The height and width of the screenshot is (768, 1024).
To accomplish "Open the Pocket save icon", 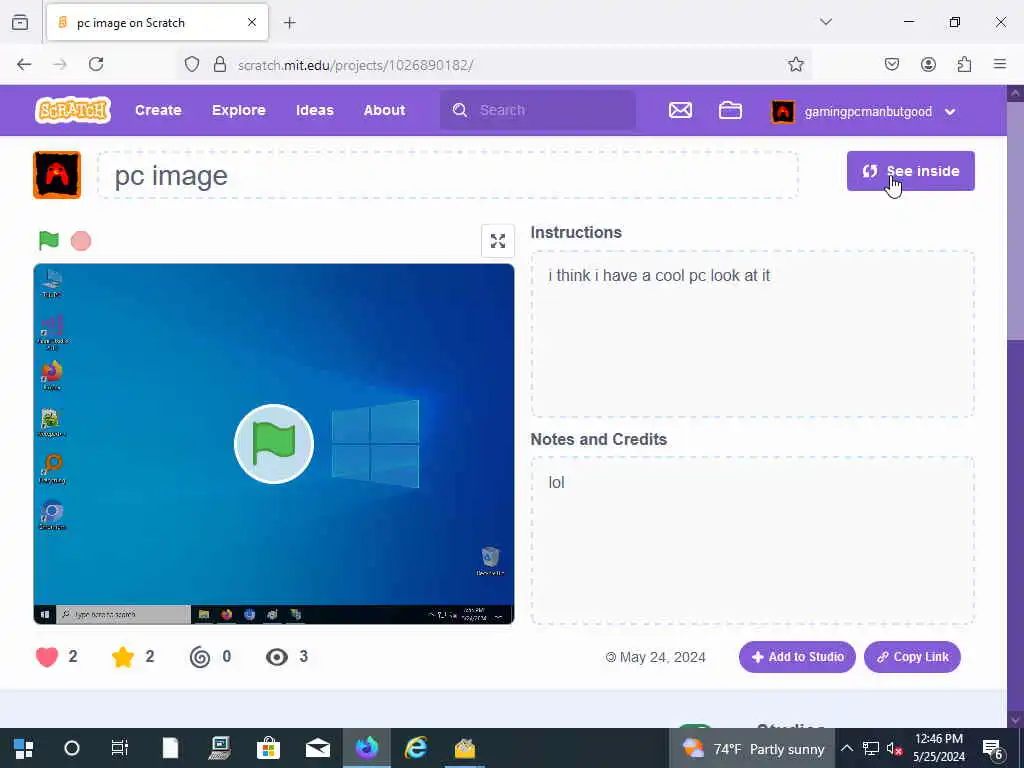I will (892, 64).
